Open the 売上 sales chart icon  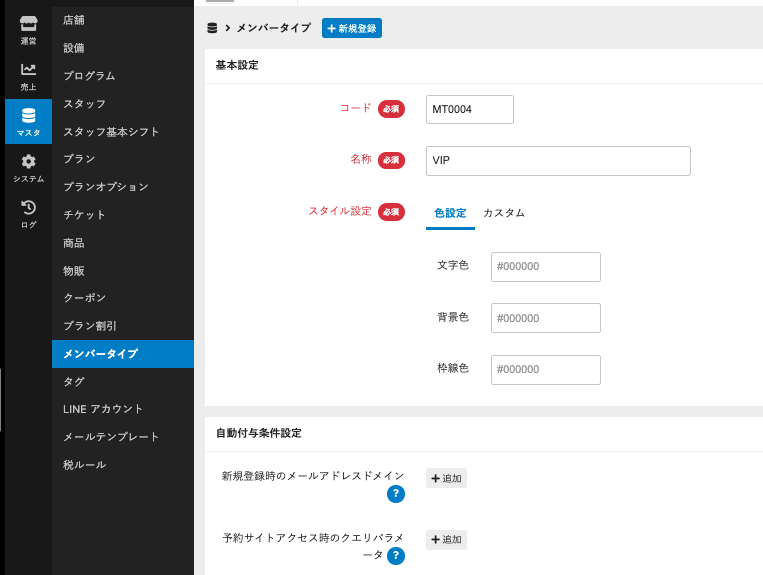tap(28, 75)
